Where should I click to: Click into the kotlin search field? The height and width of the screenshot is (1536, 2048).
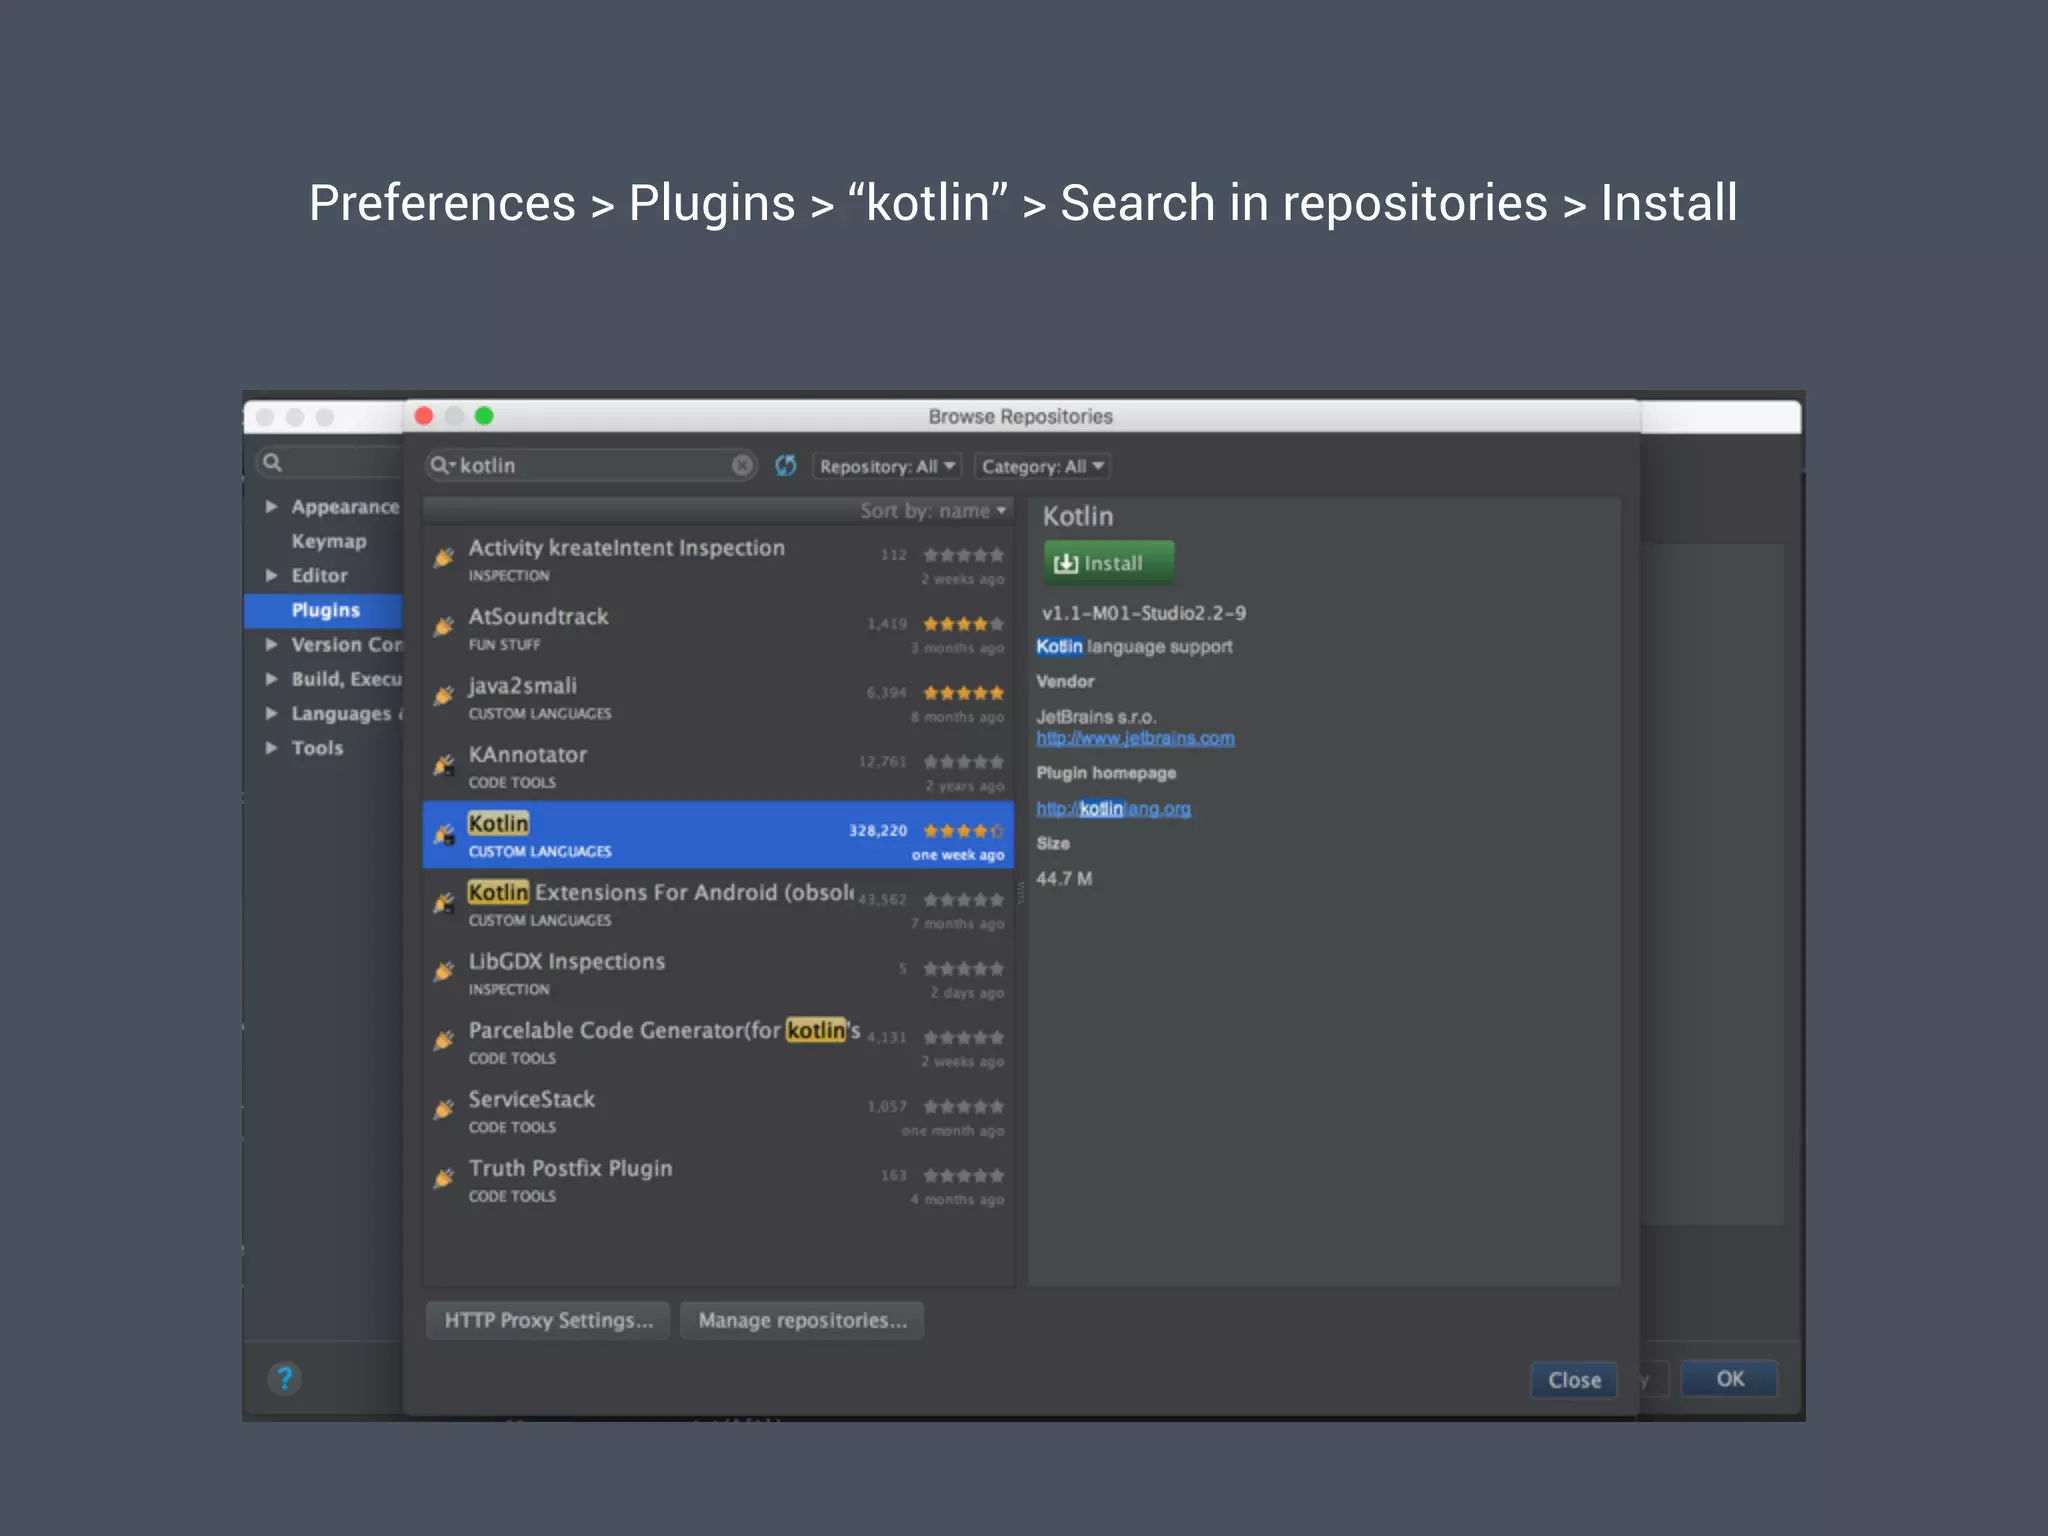592,465
